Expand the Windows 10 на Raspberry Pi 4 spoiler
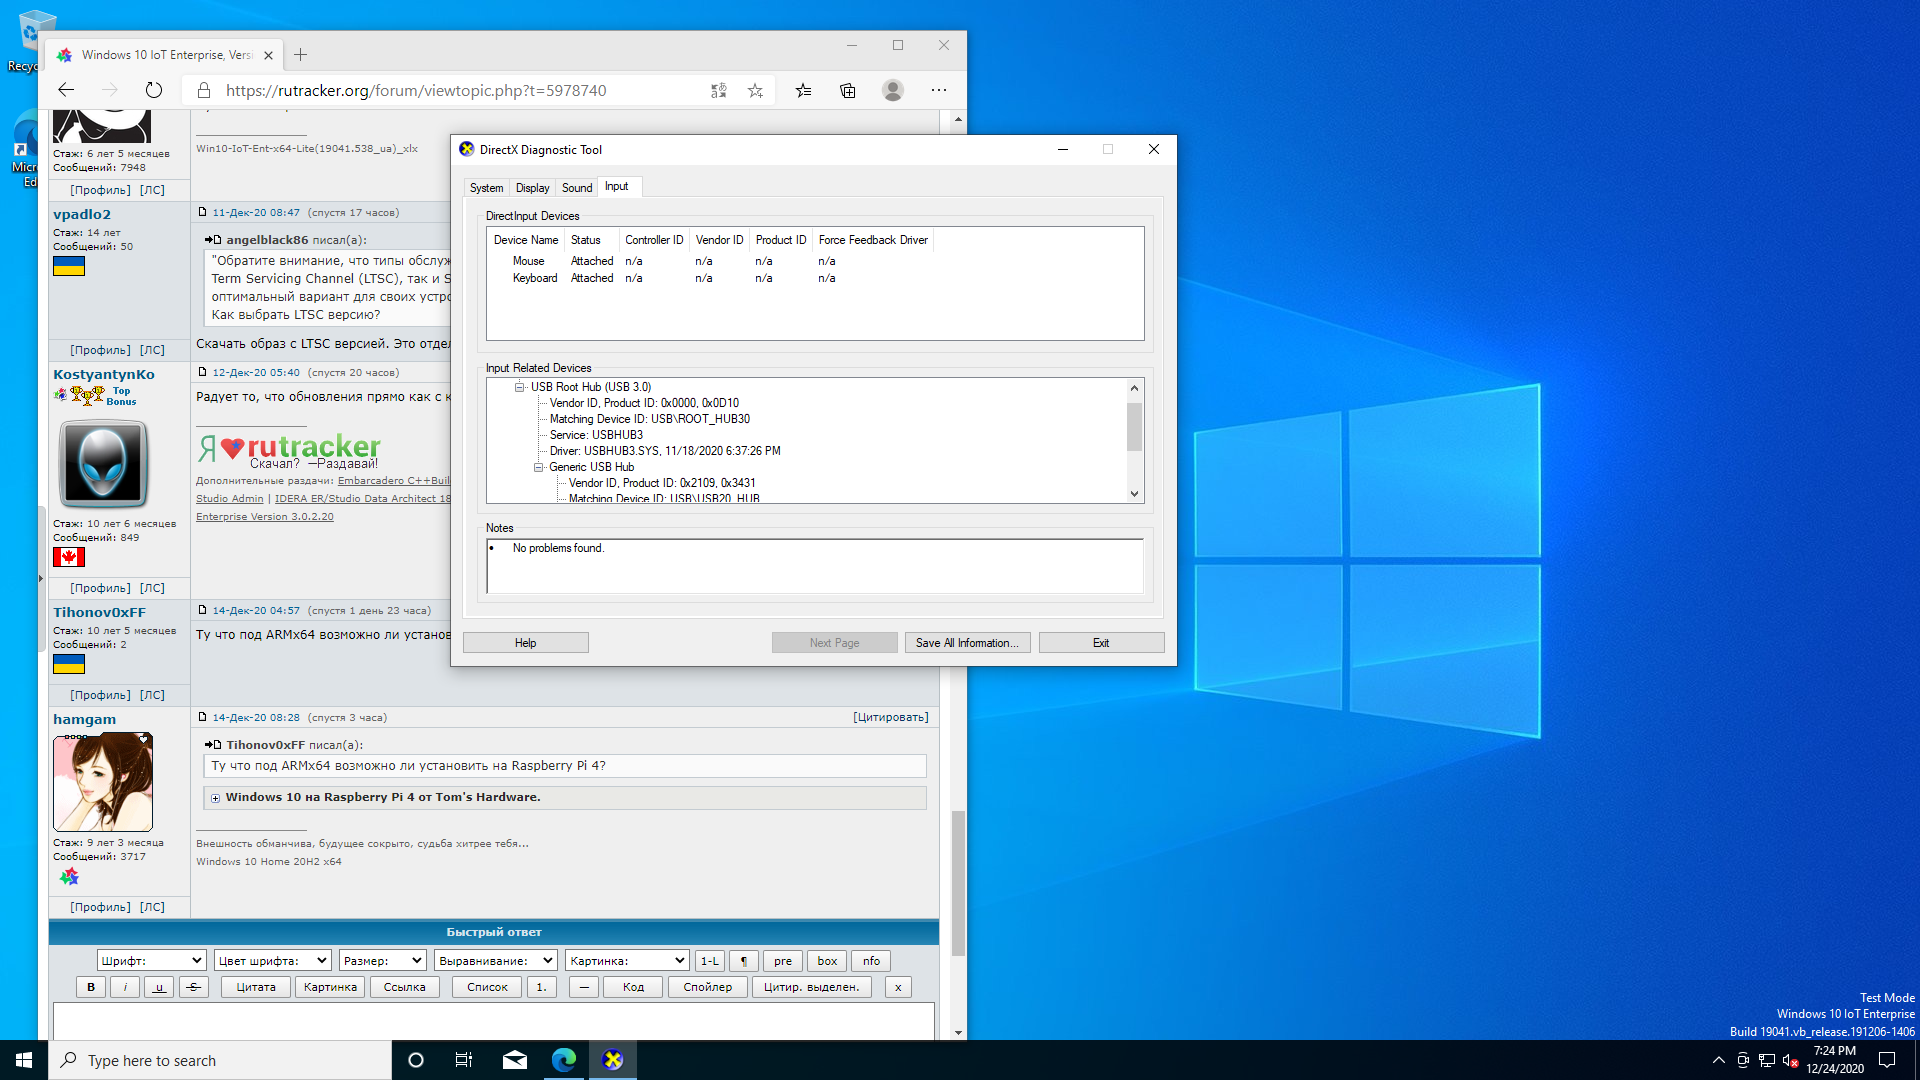This screenshot has height=1080, width=1920. pos(215,798)
